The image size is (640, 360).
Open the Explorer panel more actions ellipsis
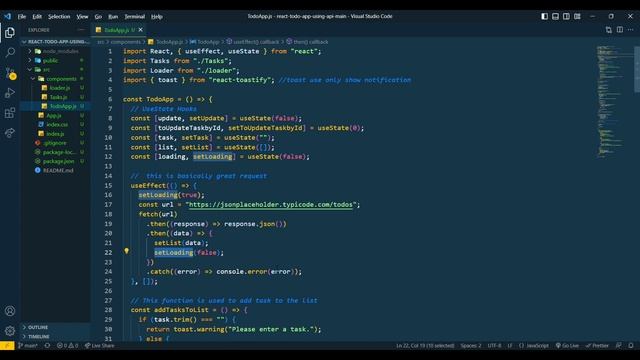[x=81, y=30]
